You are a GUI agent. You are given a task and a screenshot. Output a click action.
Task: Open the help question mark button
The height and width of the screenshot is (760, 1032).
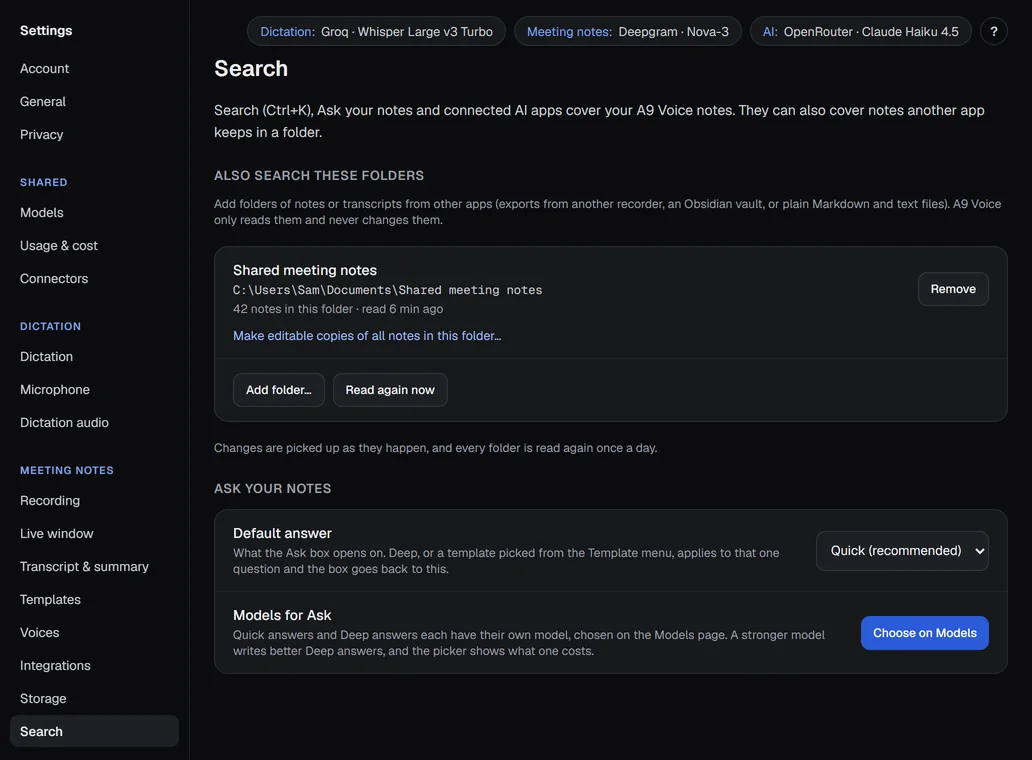point(993,31)
